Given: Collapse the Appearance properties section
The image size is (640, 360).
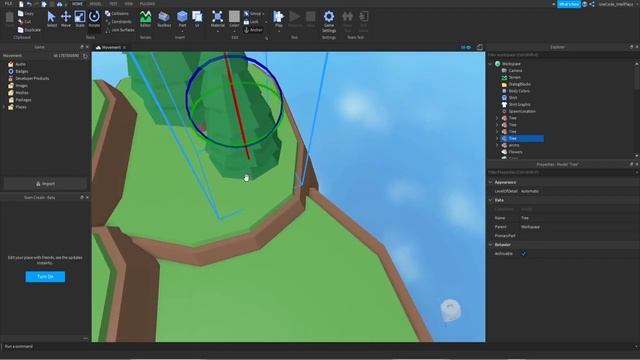Looking at the screenshot, I should 491,182.
